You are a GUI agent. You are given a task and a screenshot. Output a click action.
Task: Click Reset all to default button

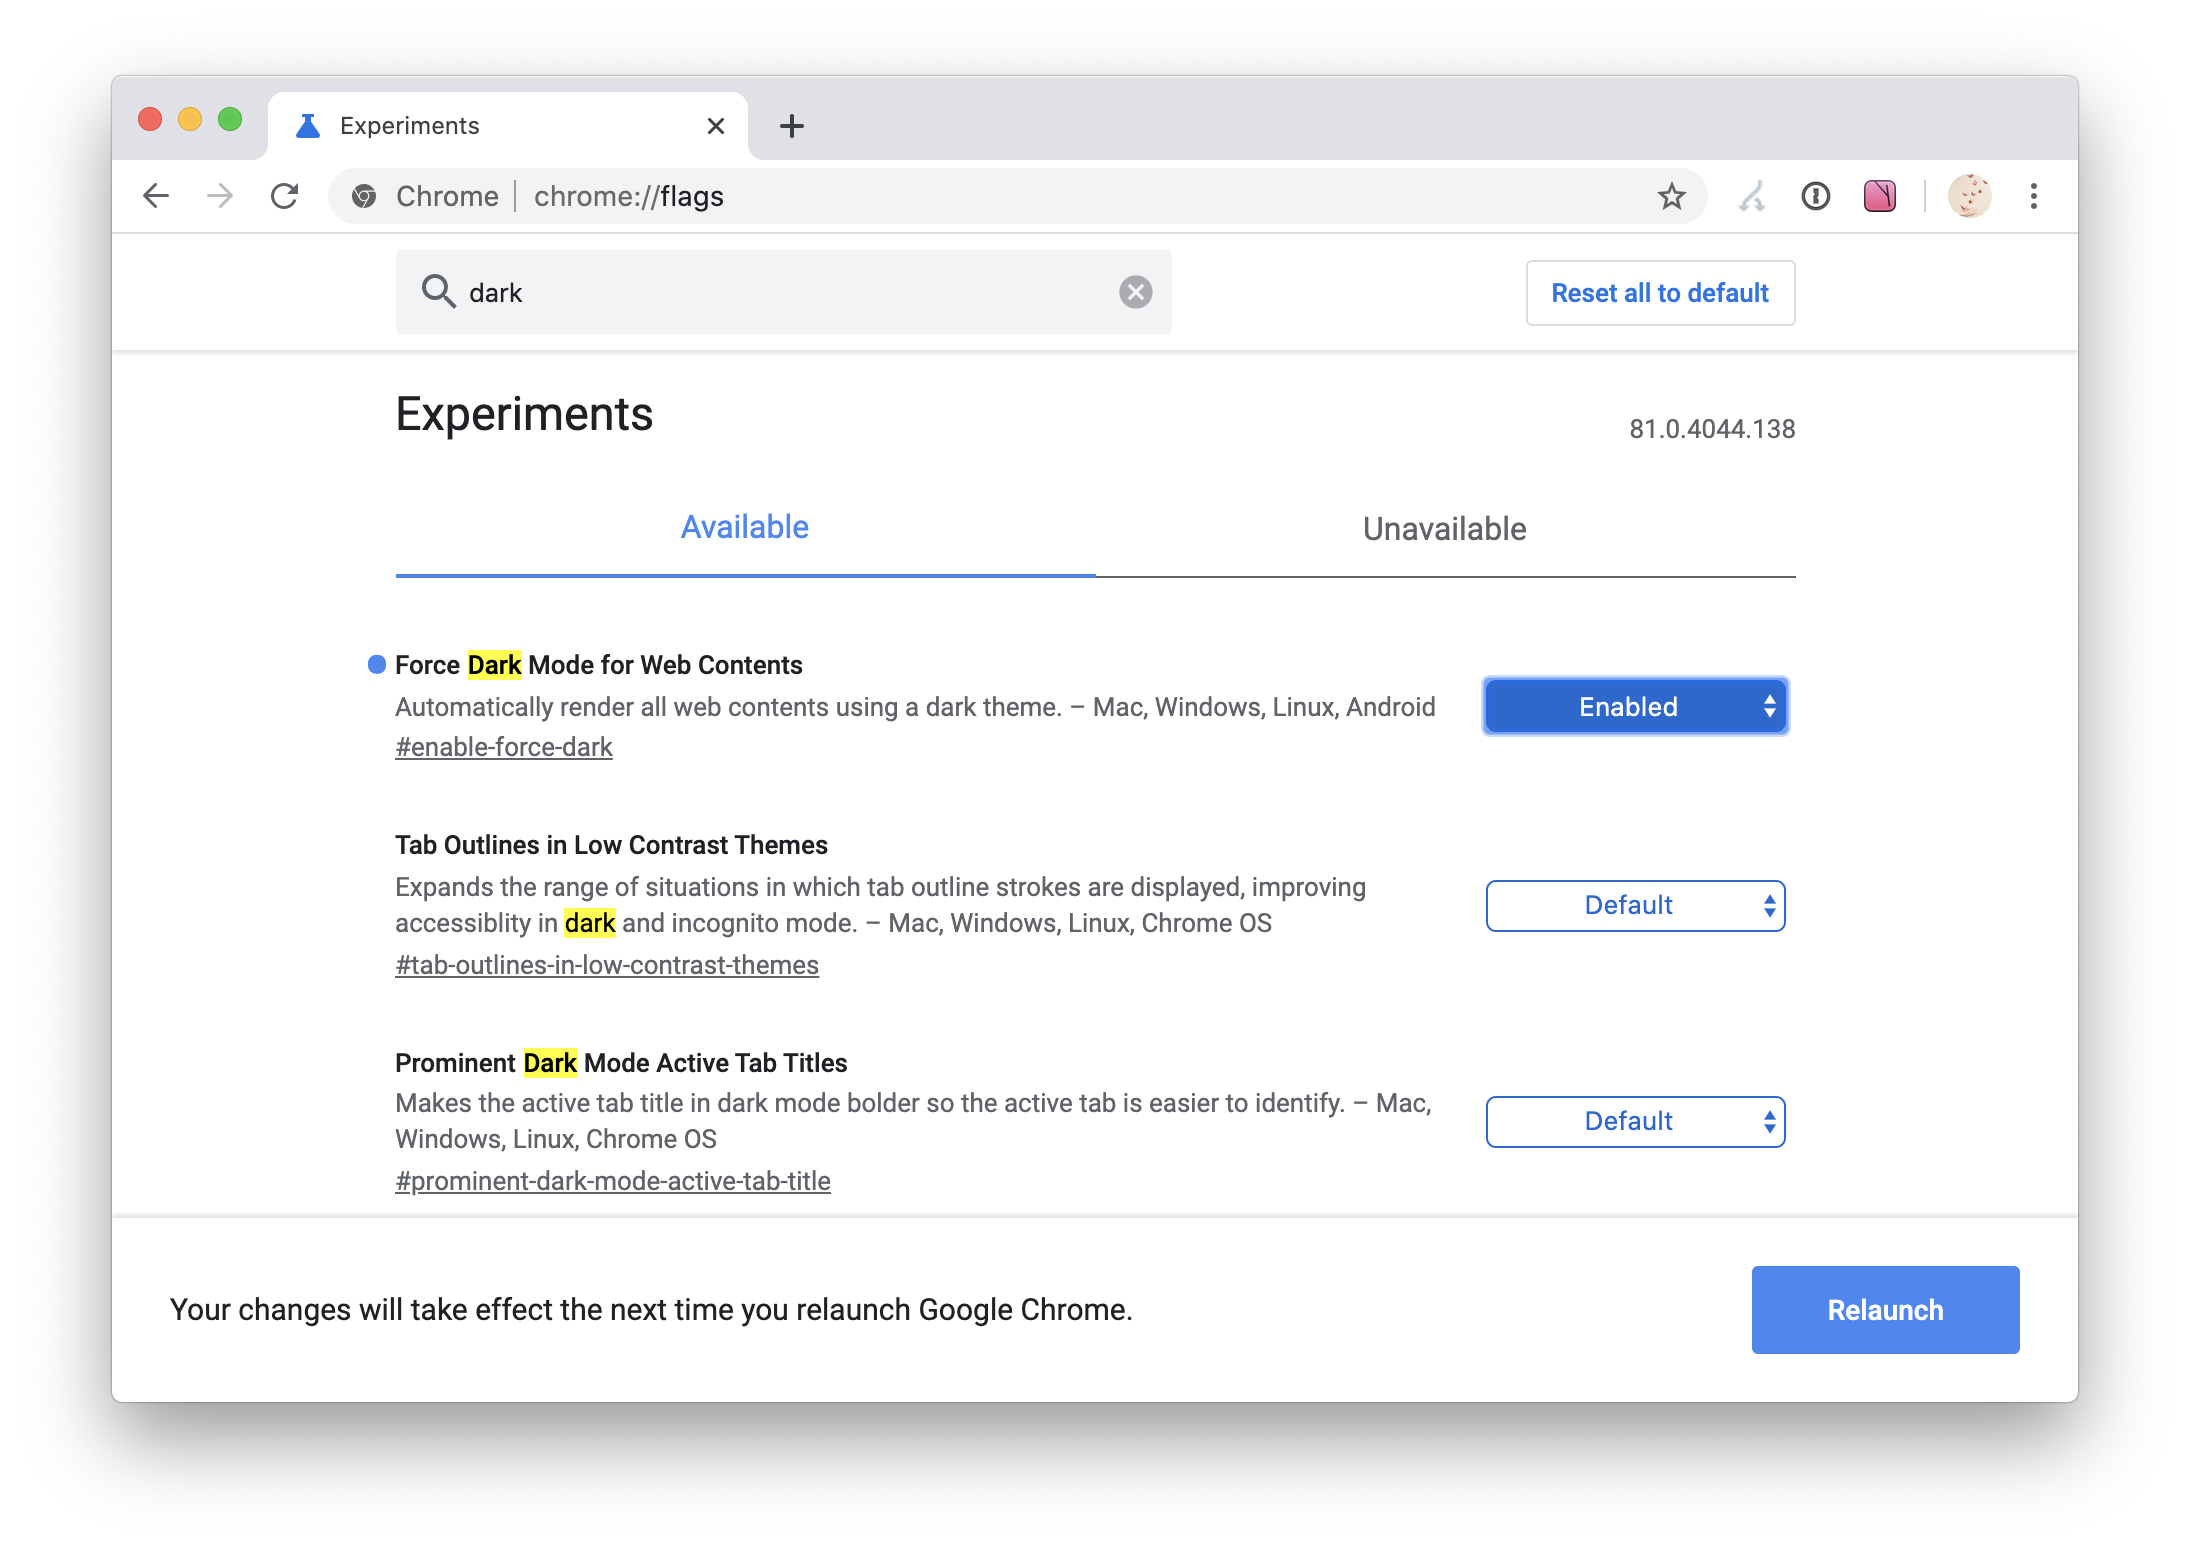coord(1658,294)
